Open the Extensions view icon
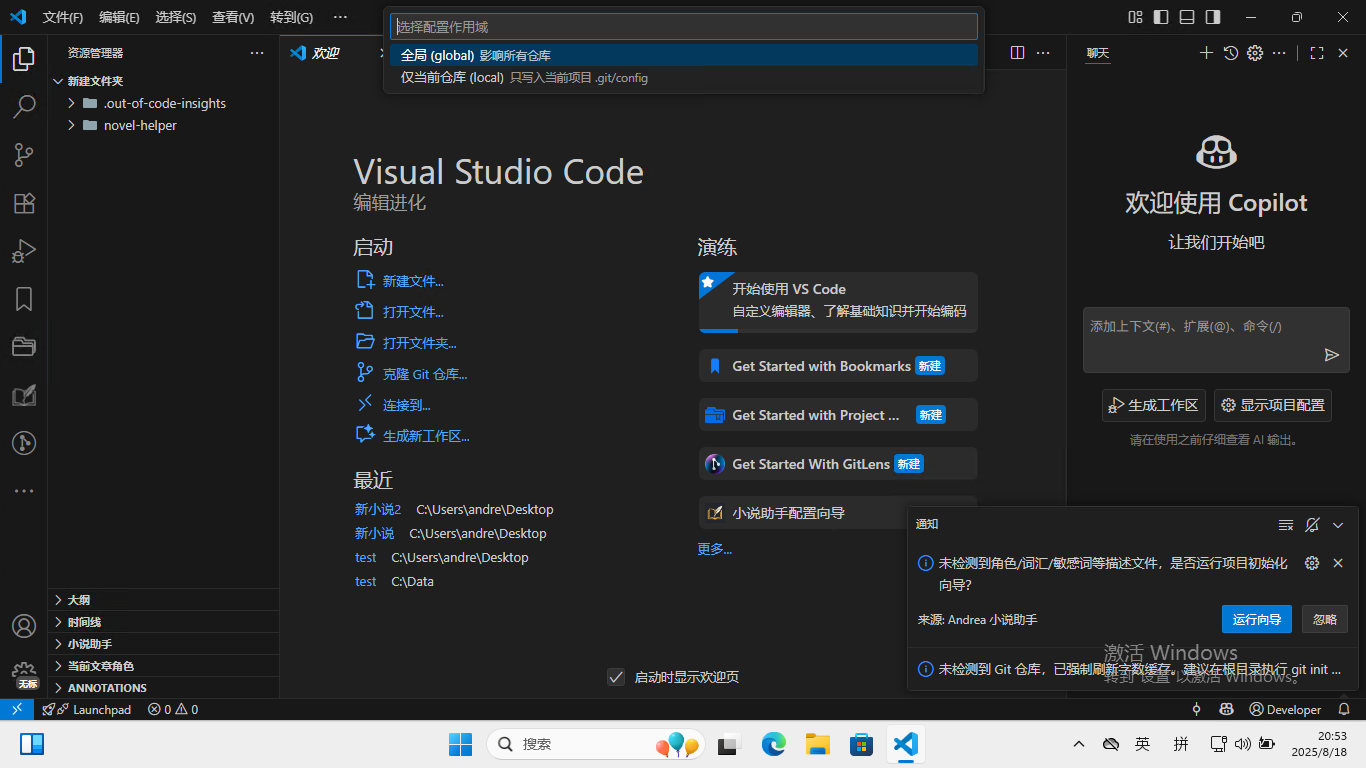1366x768 pixels. (x=24, y=203)
